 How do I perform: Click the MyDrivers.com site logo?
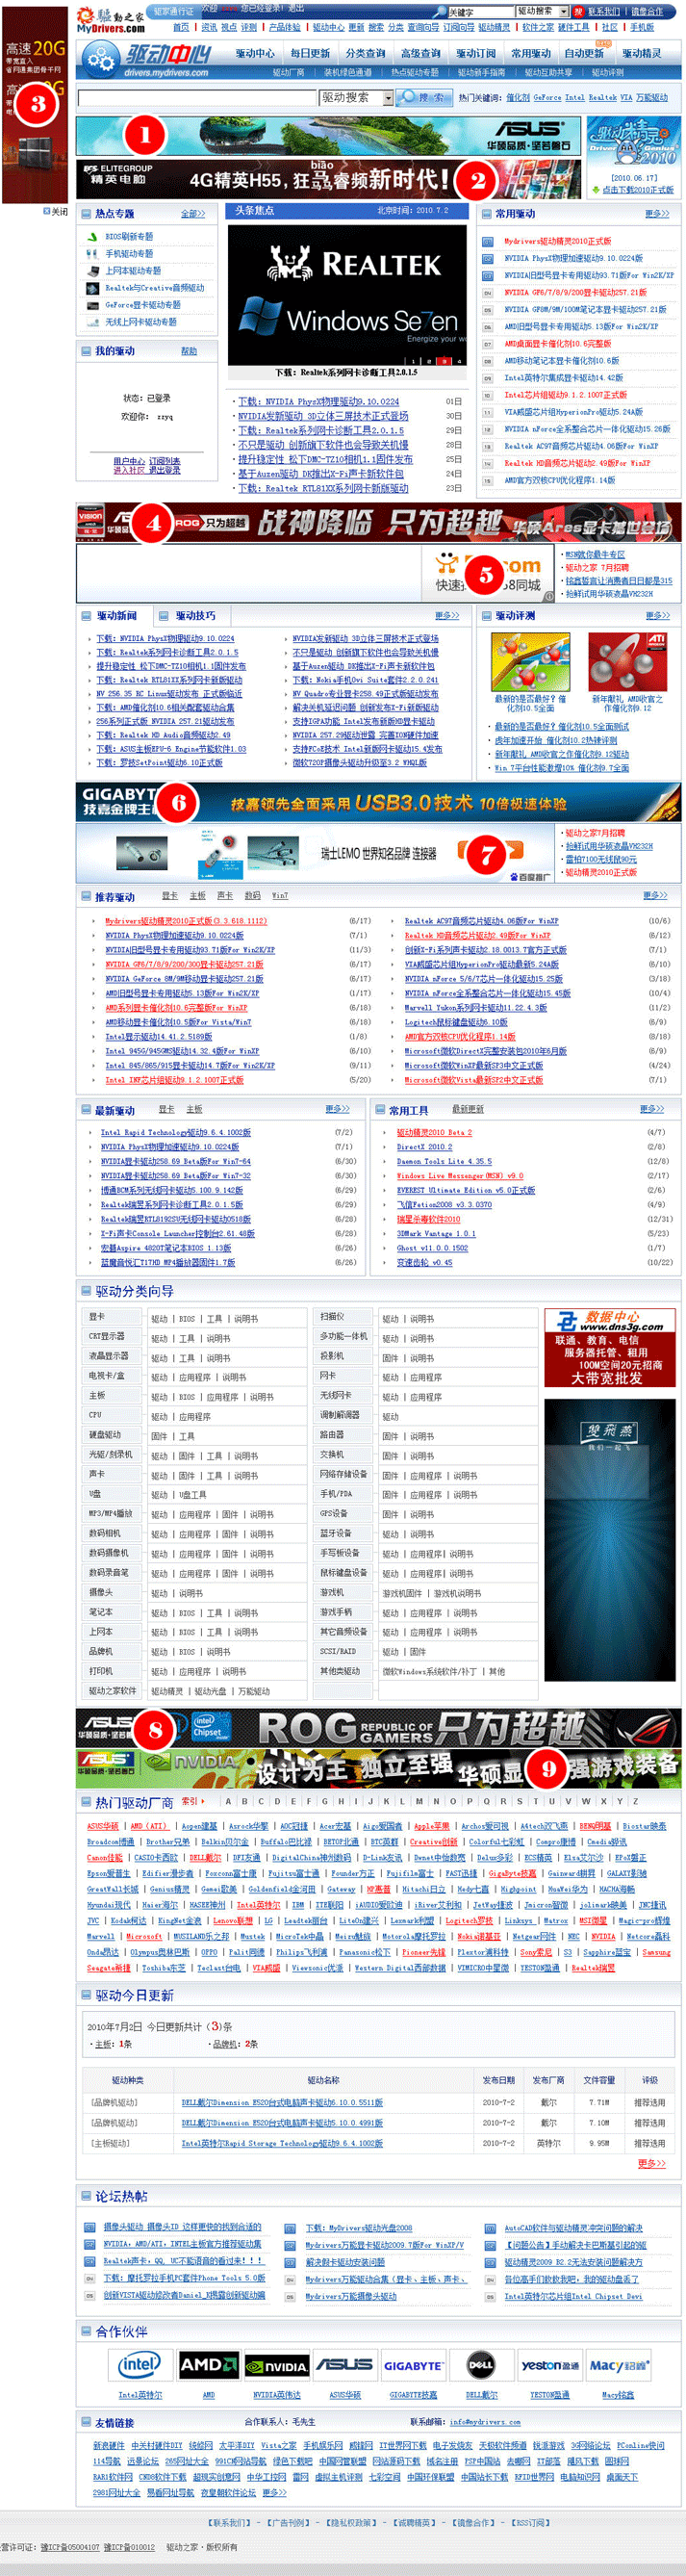pyautogui.click(x=110, y=18)
